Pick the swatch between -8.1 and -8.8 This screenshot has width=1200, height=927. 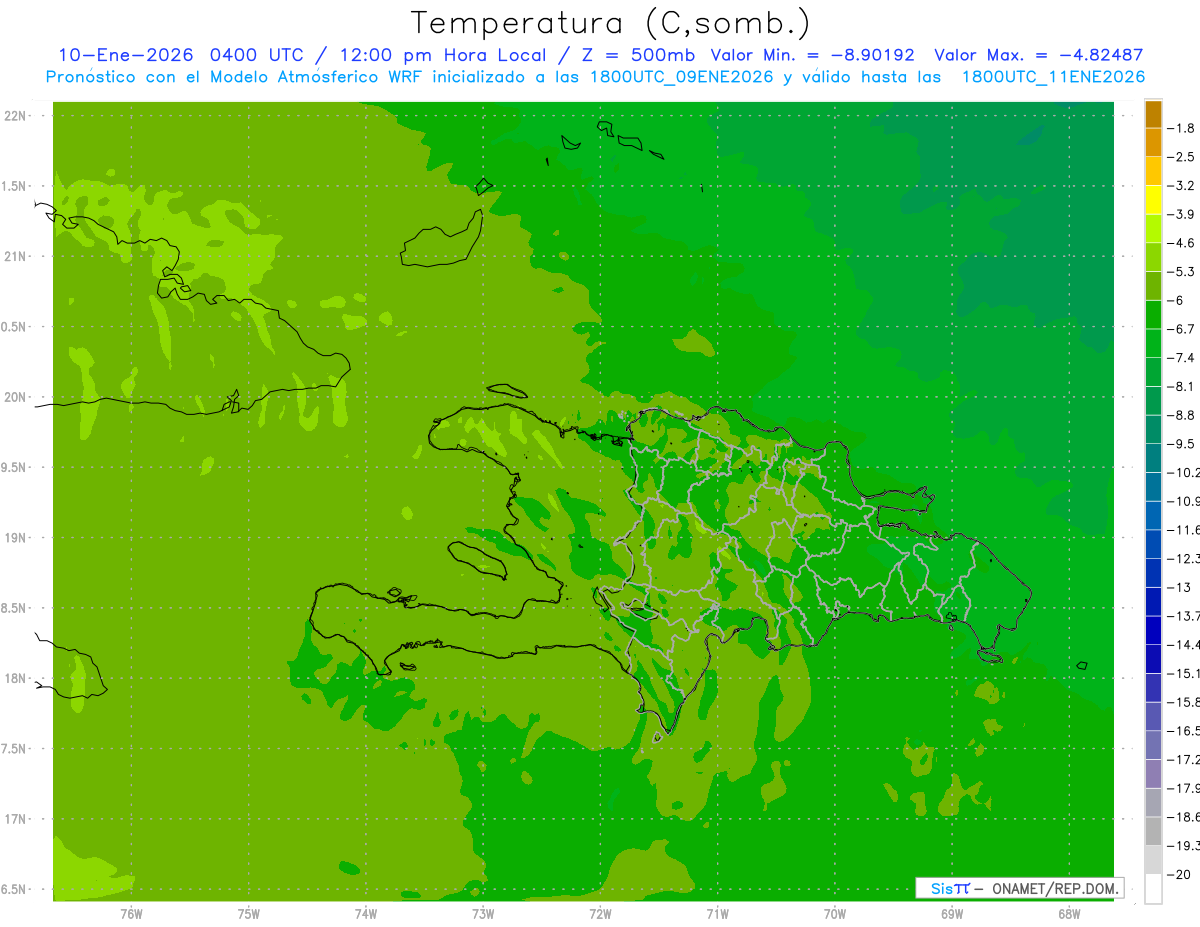click(1153, 400)
